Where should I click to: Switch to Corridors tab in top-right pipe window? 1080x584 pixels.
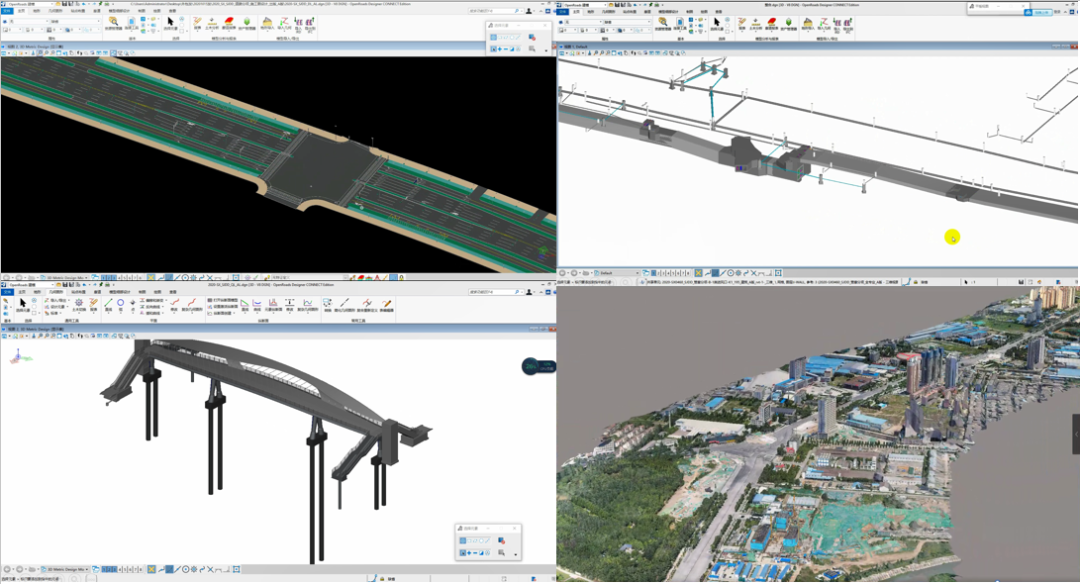(647, 12)
